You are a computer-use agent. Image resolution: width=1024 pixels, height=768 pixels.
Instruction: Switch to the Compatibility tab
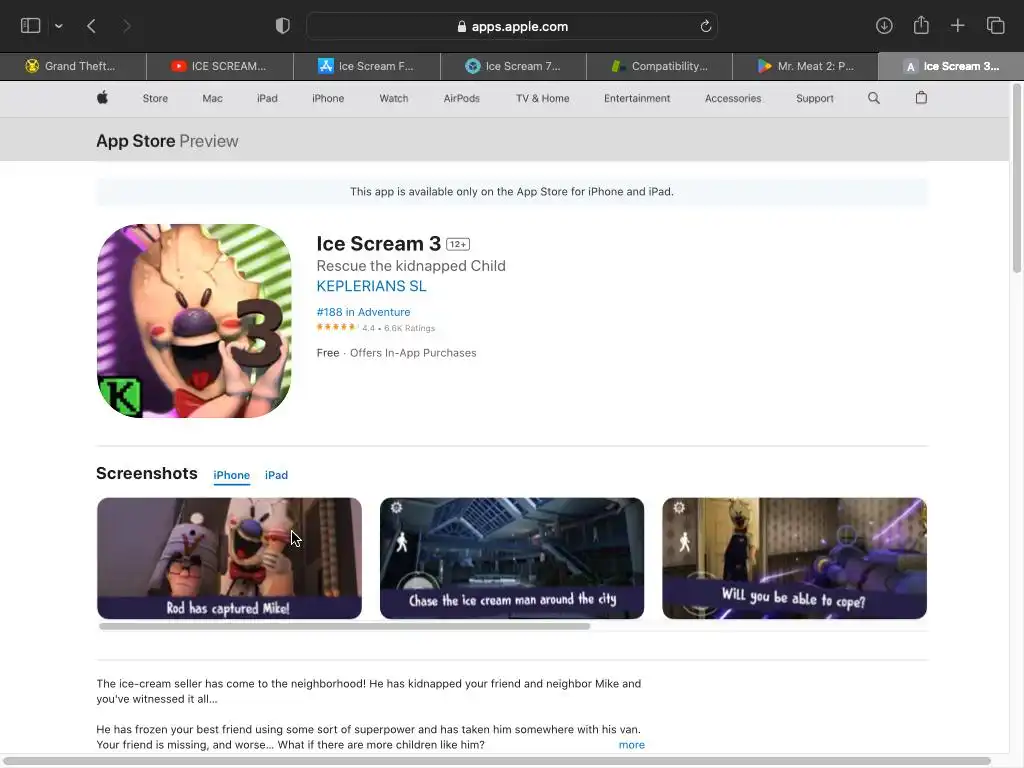pyautogui.click(x=660, y=66)
